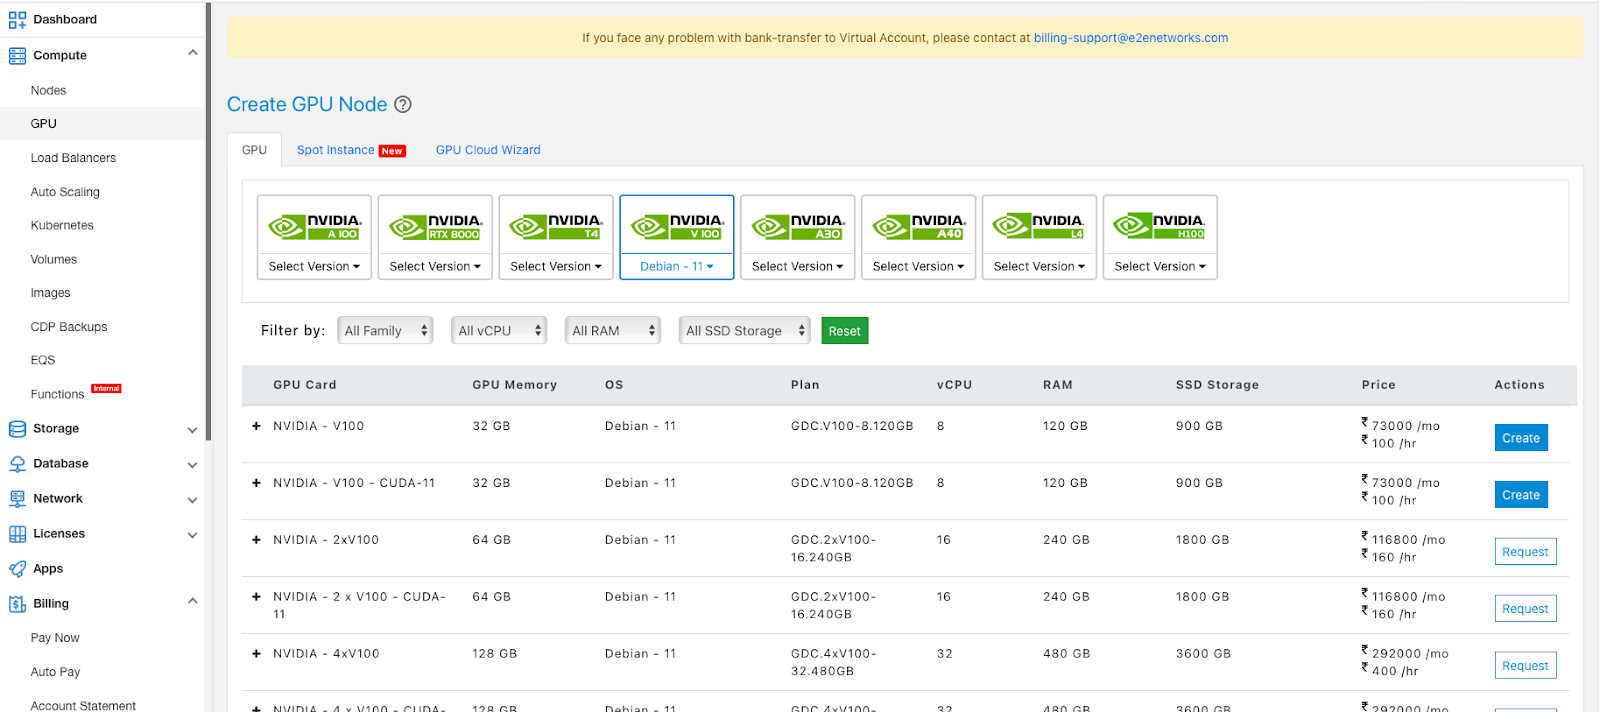Open A30 Select Version dropdown
Viewport: 1600px width, 712px height.
pyautogui.click(x=798, y=267)
